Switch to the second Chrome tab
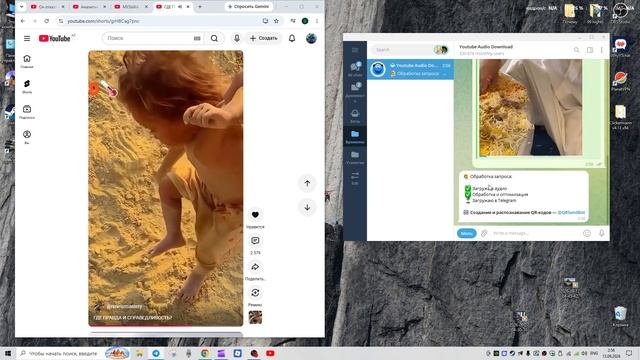 [89, 7]
